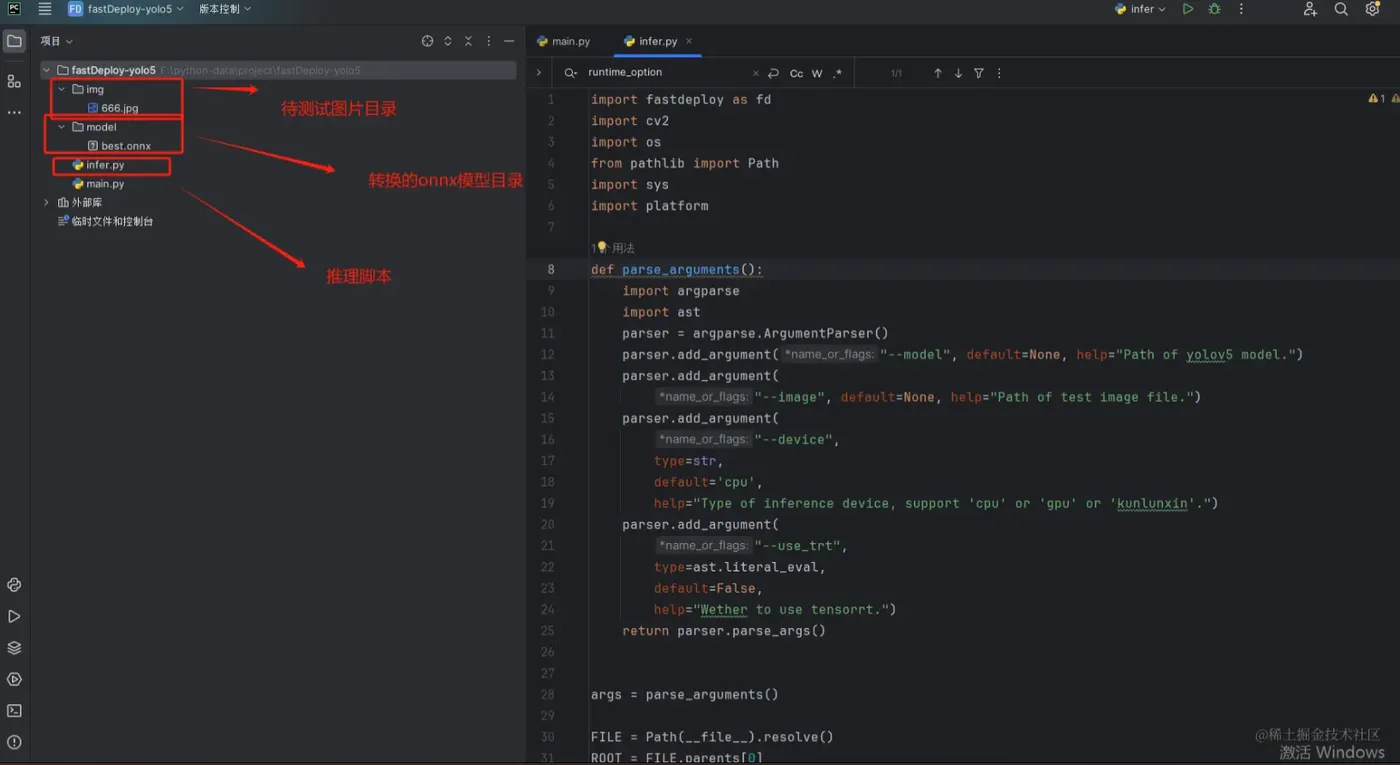Click 'args = parse_arguments()' line
The height and width of the screenshot is (765, 1400).
684,694
